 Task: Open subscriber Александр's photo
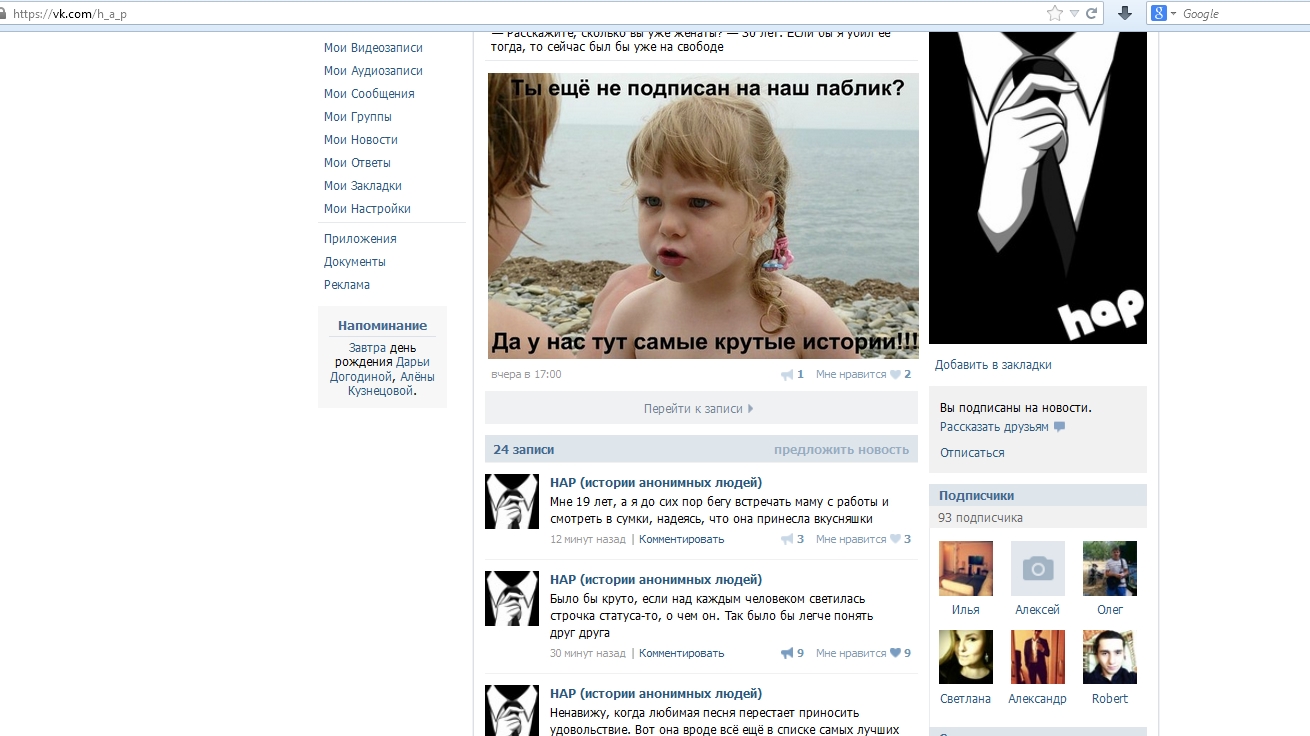1038,657
